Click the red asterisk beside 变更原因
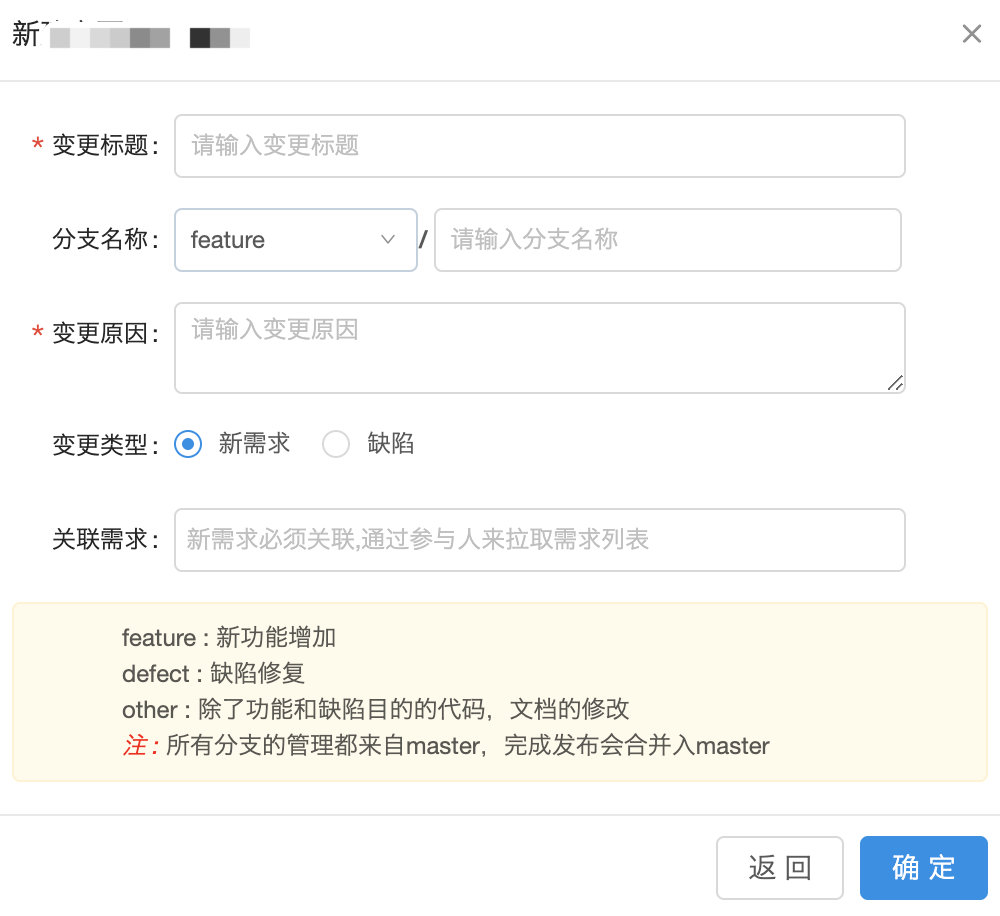 [38, 333]
